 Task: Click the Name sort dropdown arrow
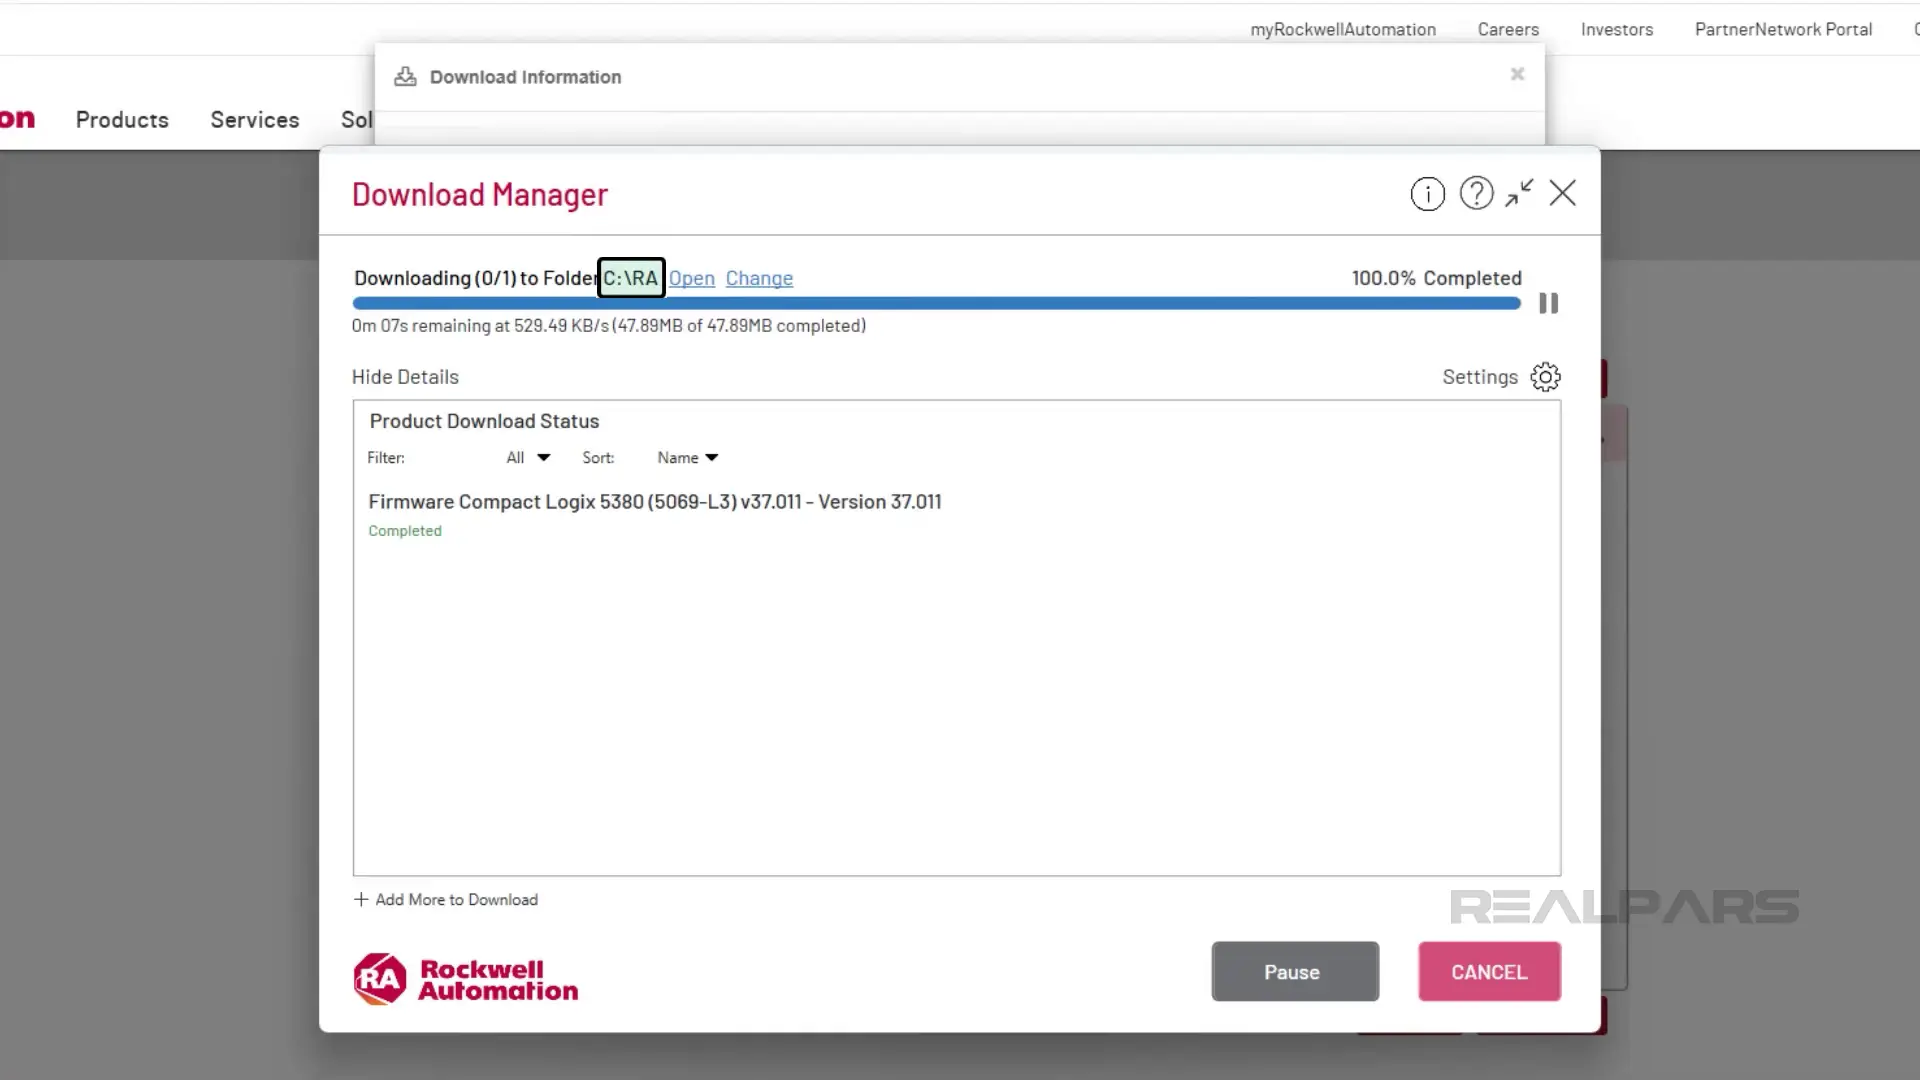pos(712,456)
